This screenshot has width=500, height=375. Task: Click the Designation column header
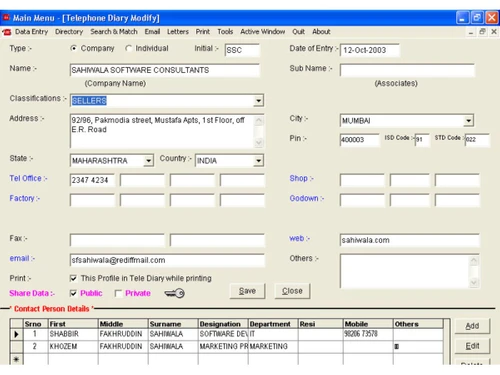[223, 324]
